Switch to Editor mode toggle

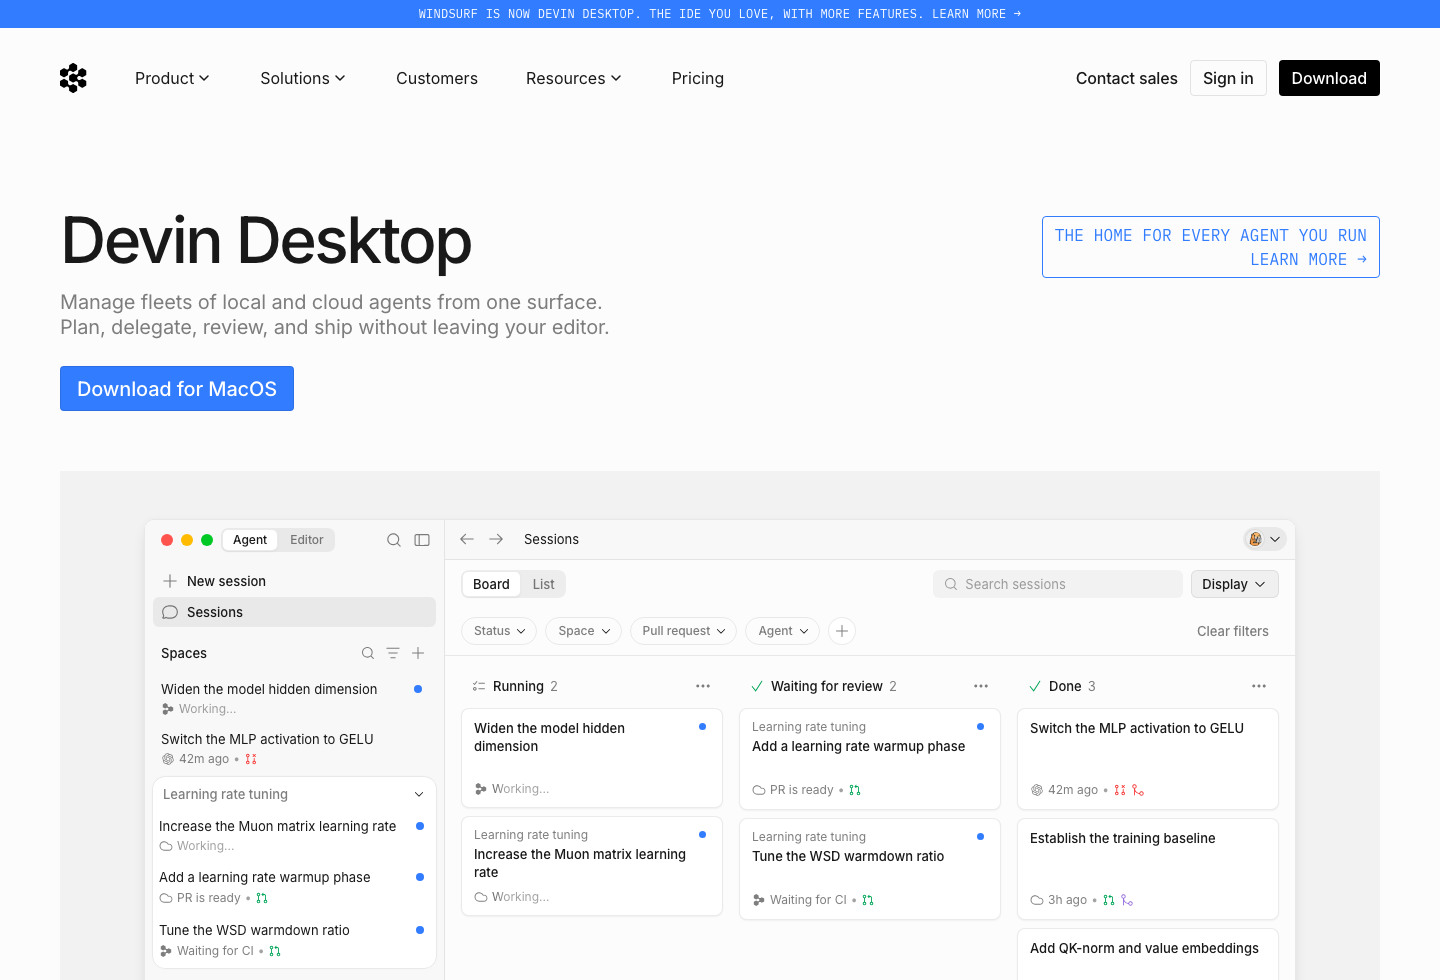click(x=307, y=540)
